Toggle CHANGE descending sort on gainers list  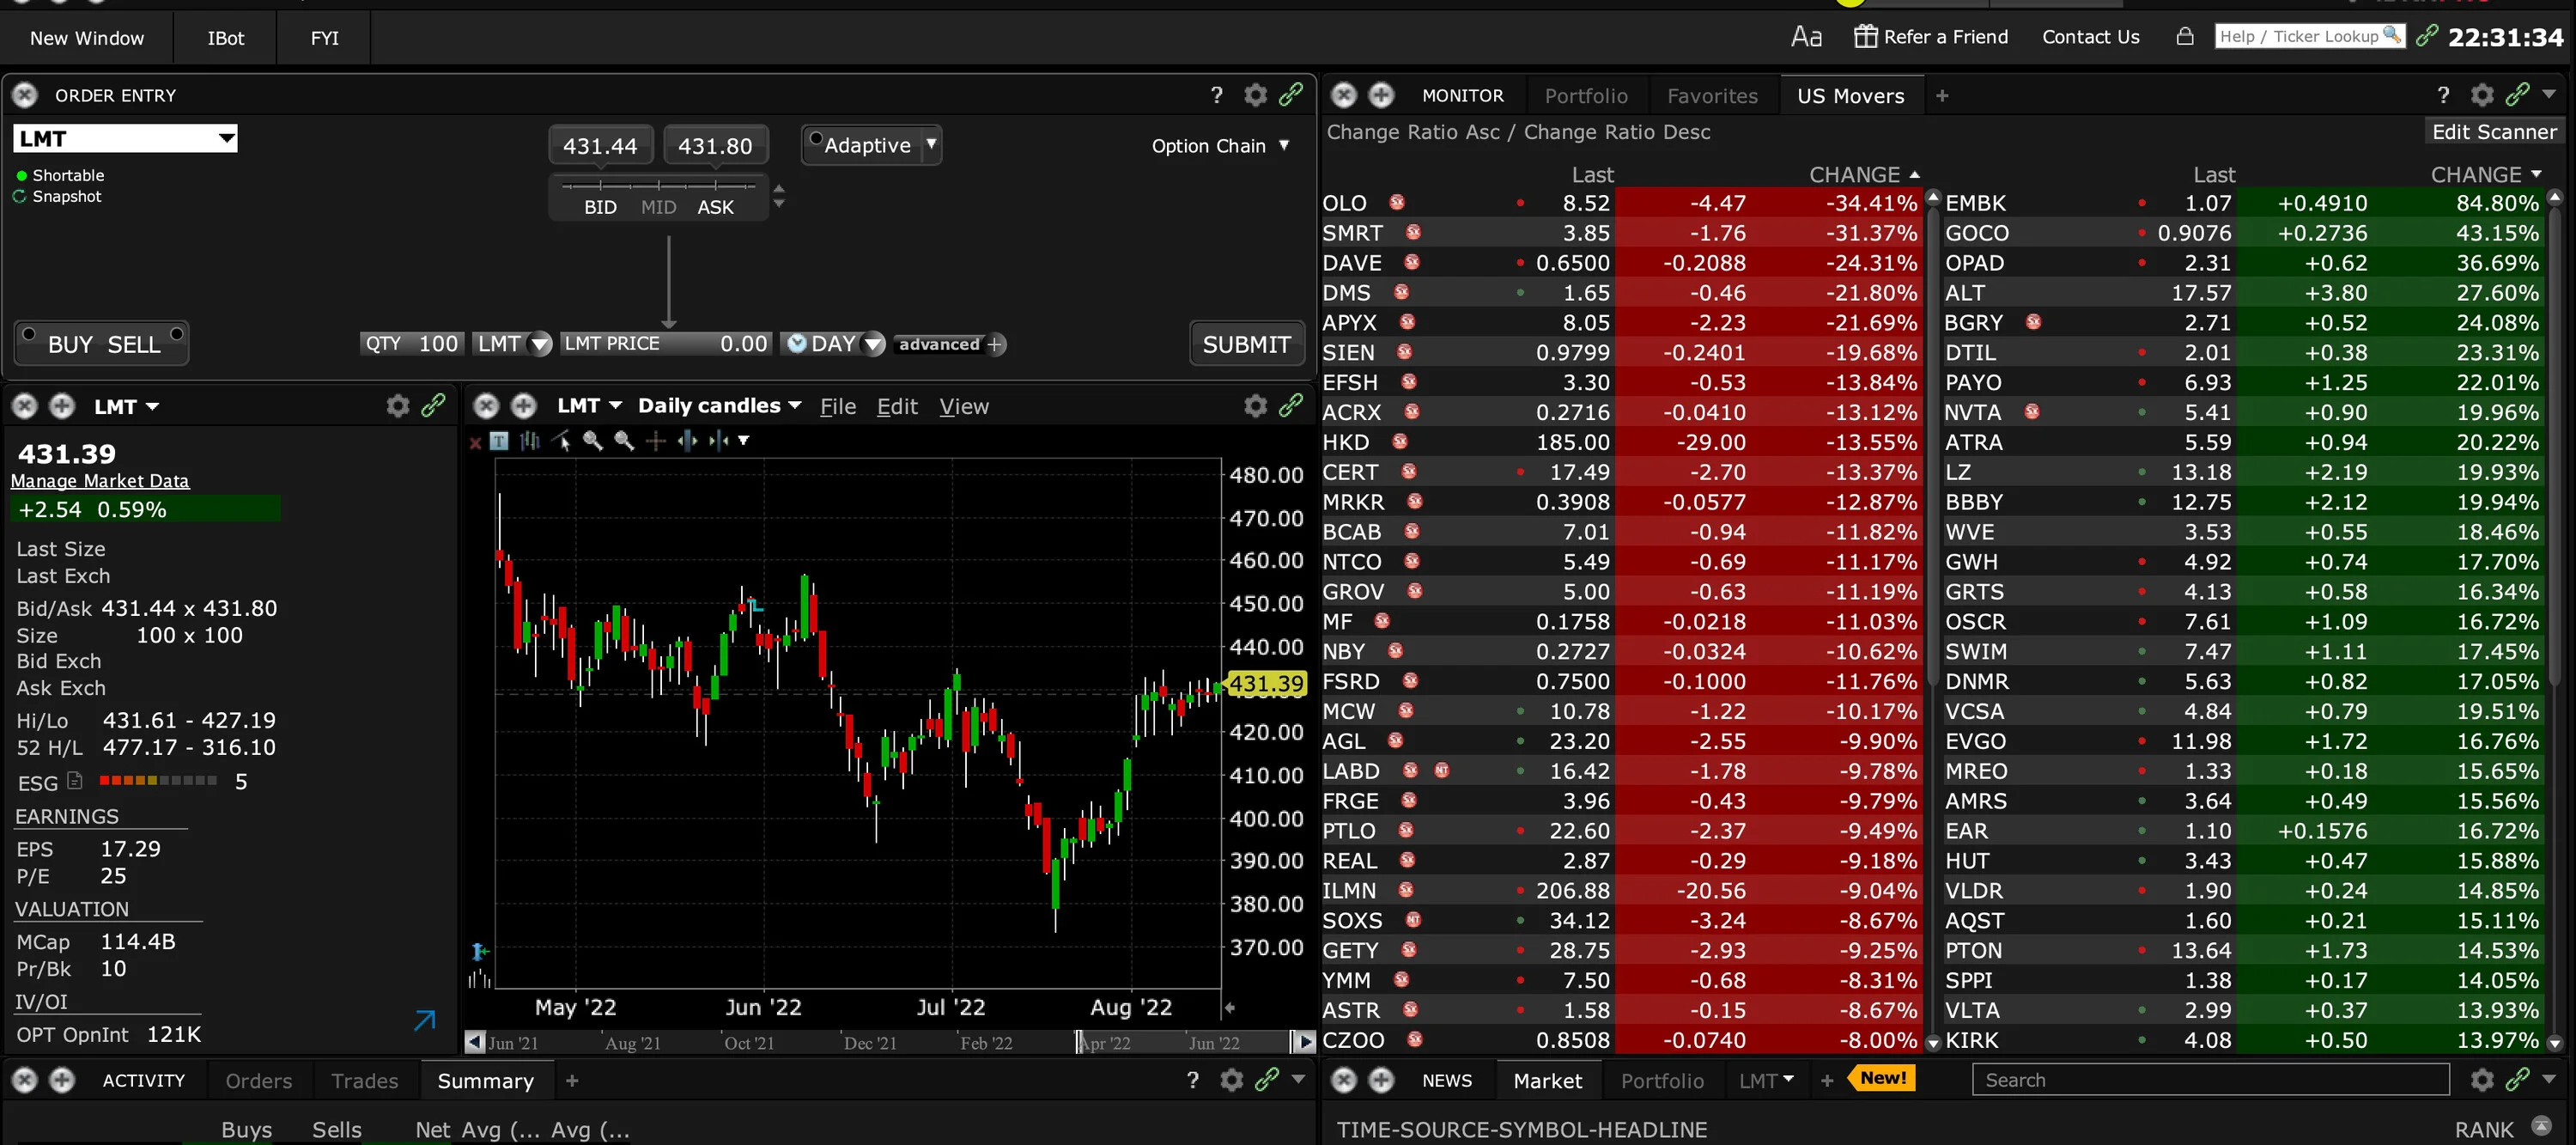coord(2486,174)
